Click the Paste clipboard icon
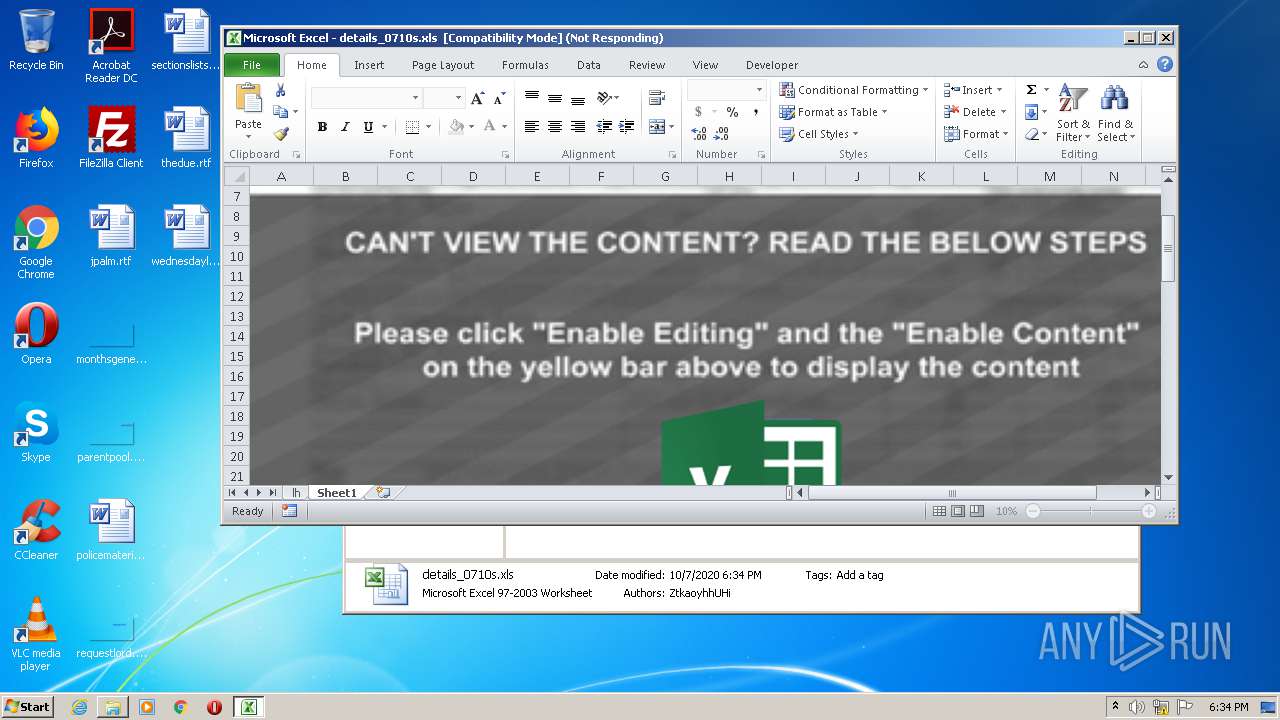The width and height of the screenshot is (1280, 720). 248,98
